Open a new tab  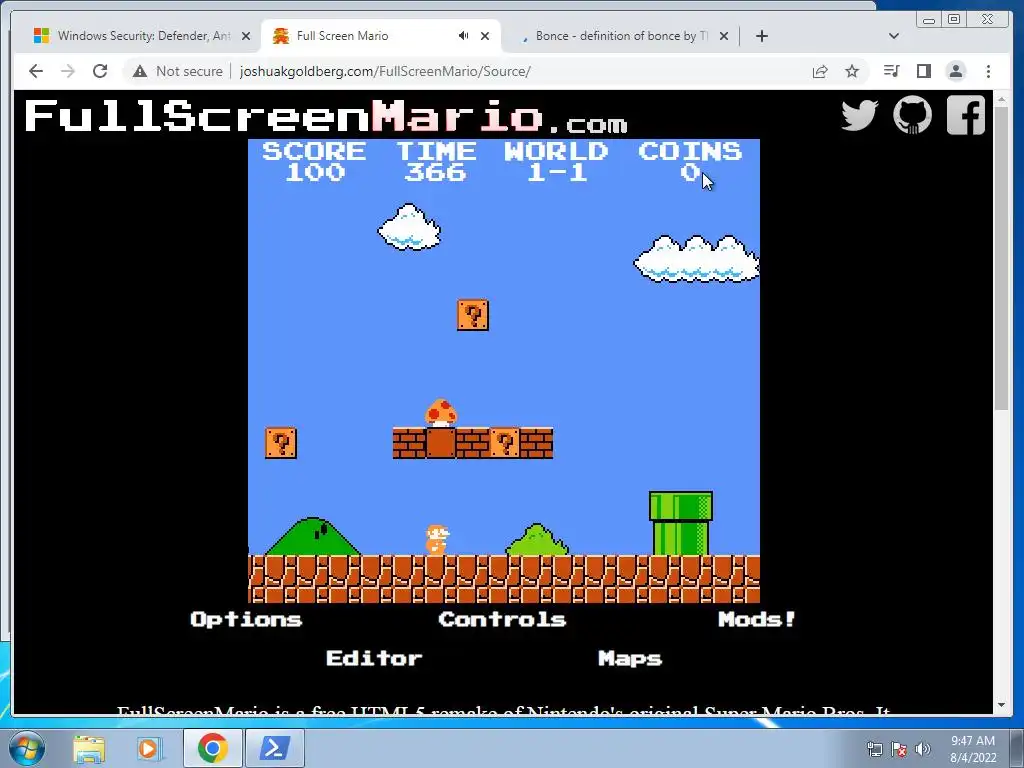[761, 36]
